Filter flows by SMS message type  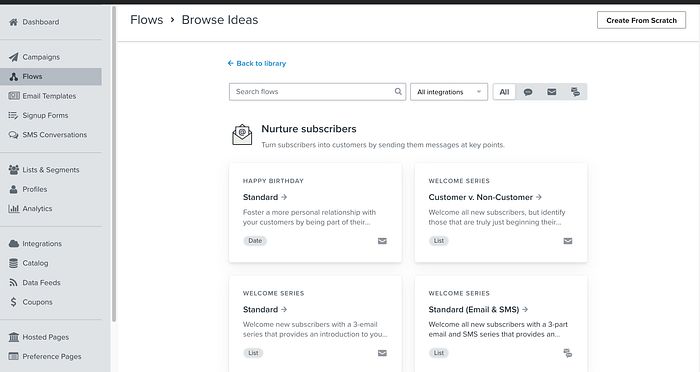(528, 92)
